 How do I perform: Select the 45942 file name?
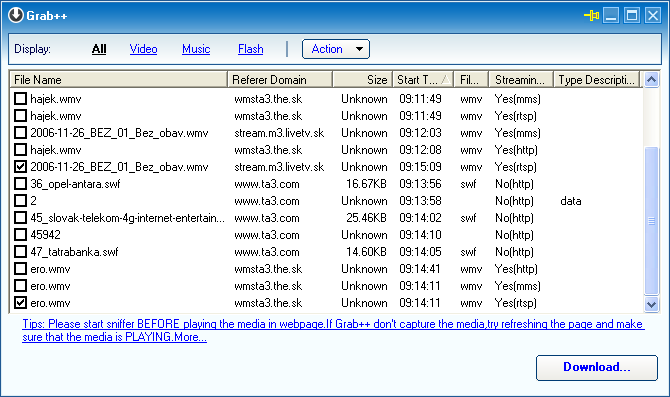tap(45, 235)
